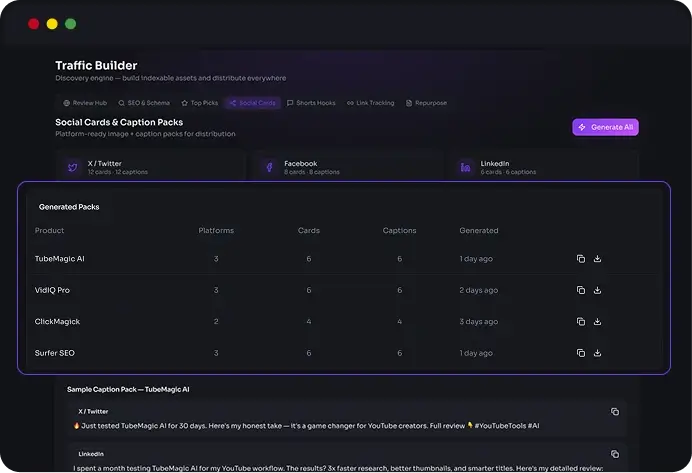This screenshot has width=692, height=473.
Task: Download the TubeMagic AI pack
Action: [597, 259]
